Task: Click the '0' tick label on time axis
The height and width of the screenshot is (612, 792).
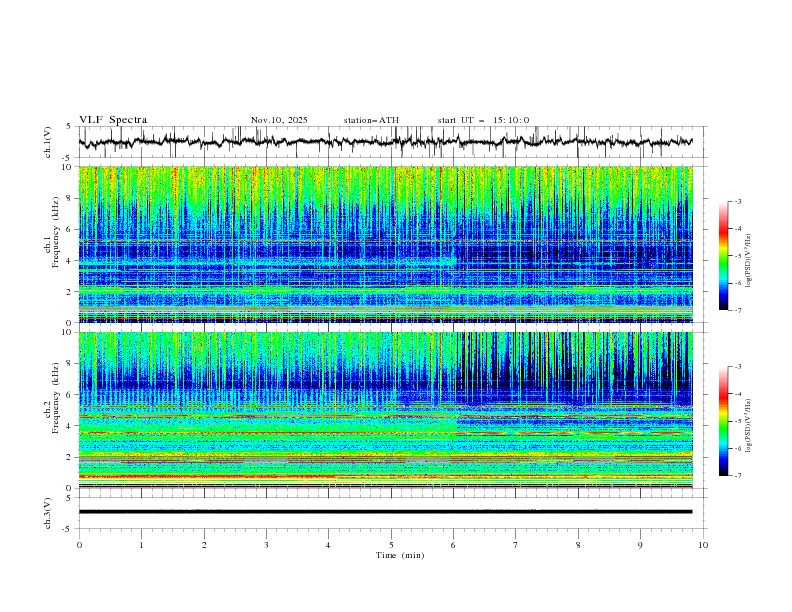Action: pos(79,545)
